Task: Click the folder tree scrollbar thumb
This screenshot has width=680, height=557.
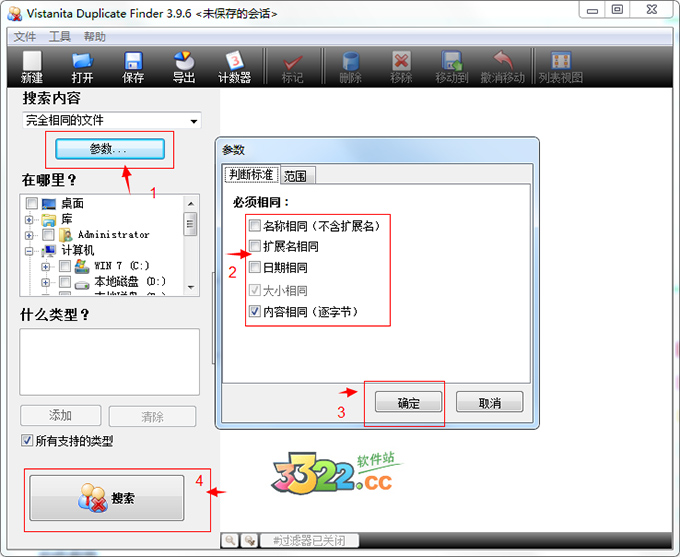Action: [x=190, y=224]
